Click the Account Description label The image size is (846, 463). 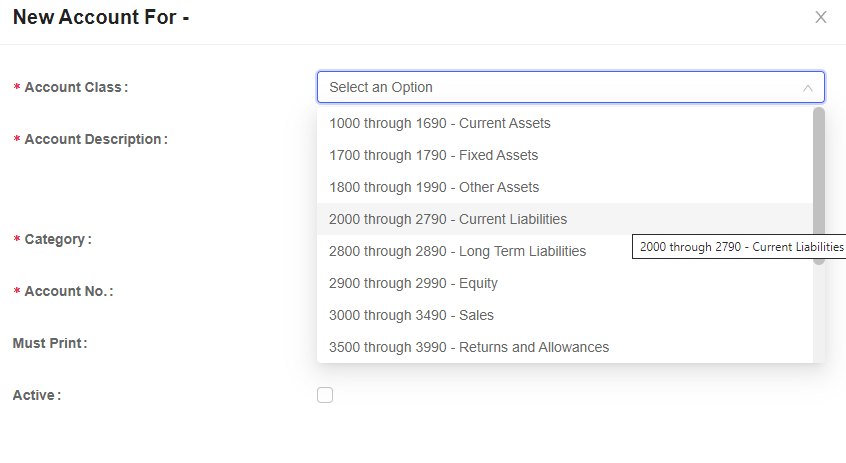(x=96, y=139)
